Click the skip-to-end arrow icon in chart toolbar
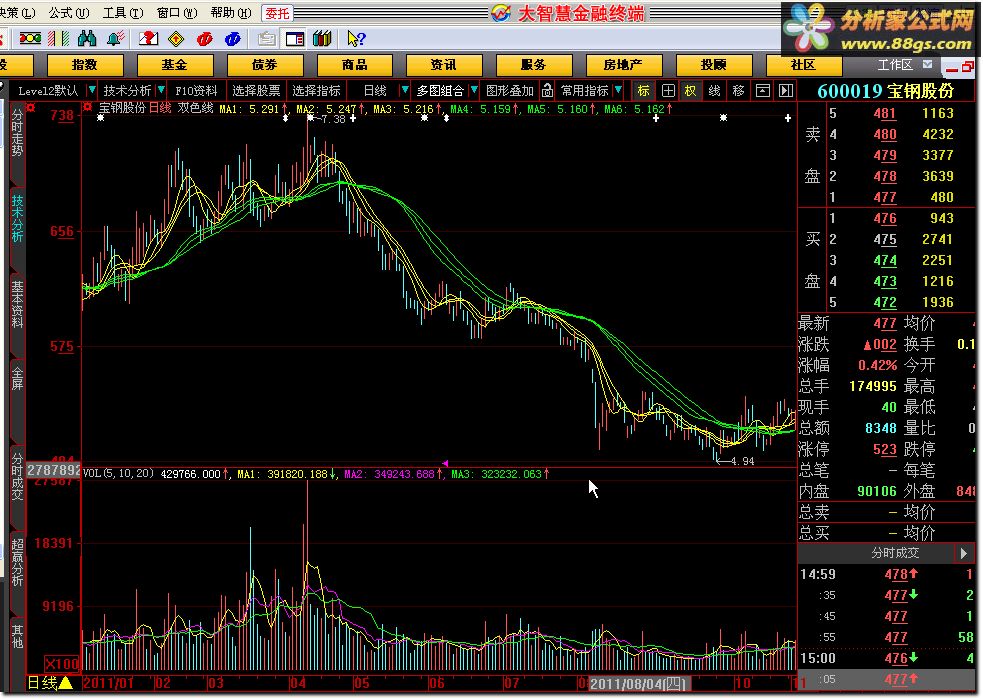Screen dimensions: 983x699 point(786,90)
